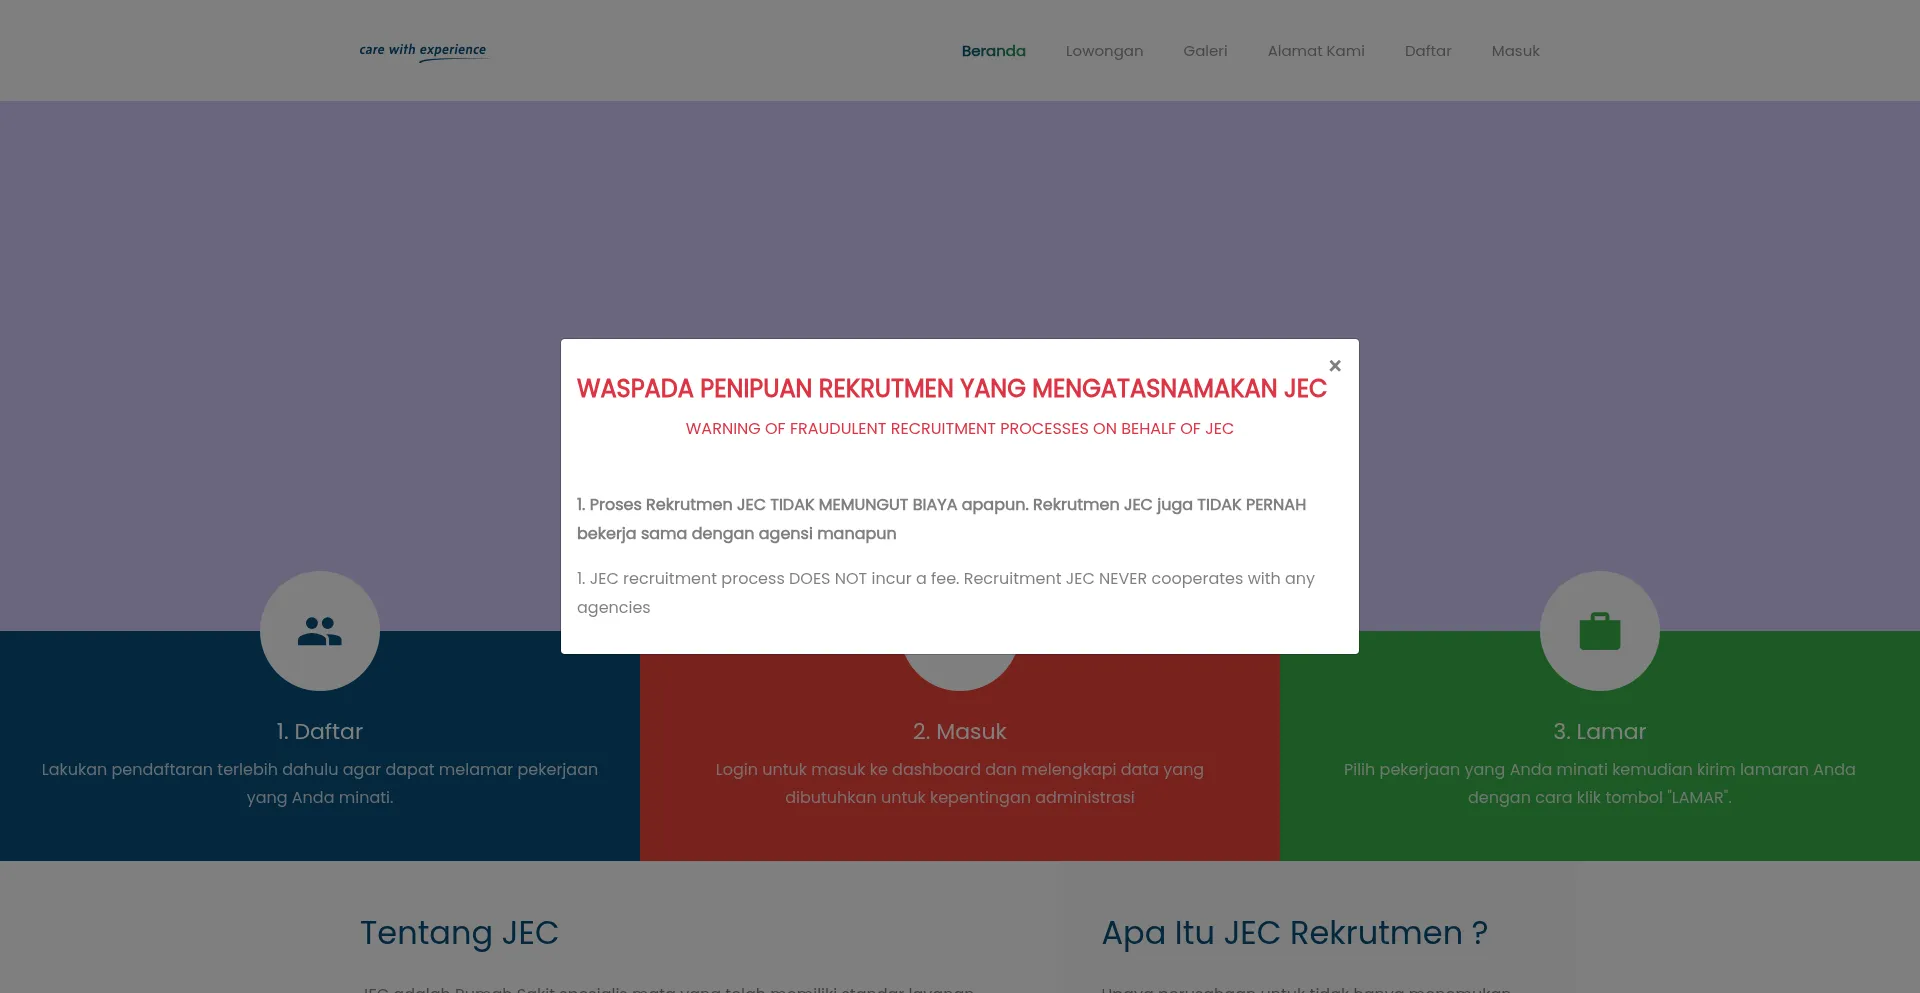The image size is (1920, 993).
Task: Click the 'Login untuk masuk ke dashboard' description
Action: (960, 783)
